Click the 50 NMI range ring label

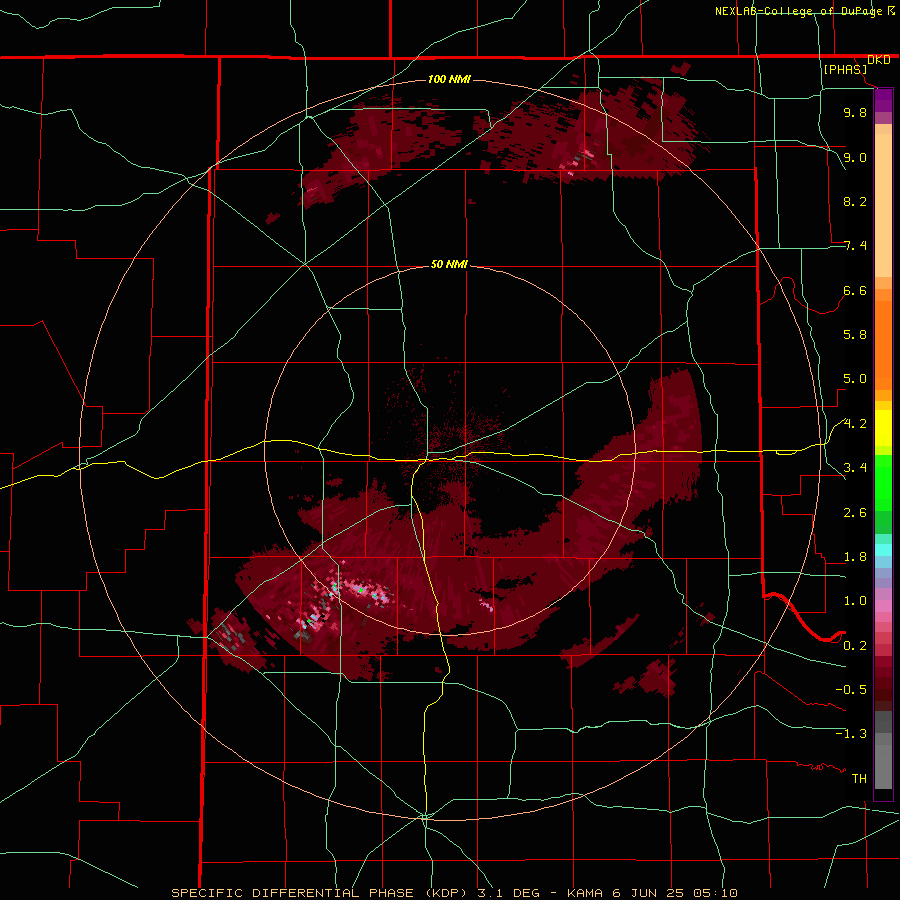[449, 265]
